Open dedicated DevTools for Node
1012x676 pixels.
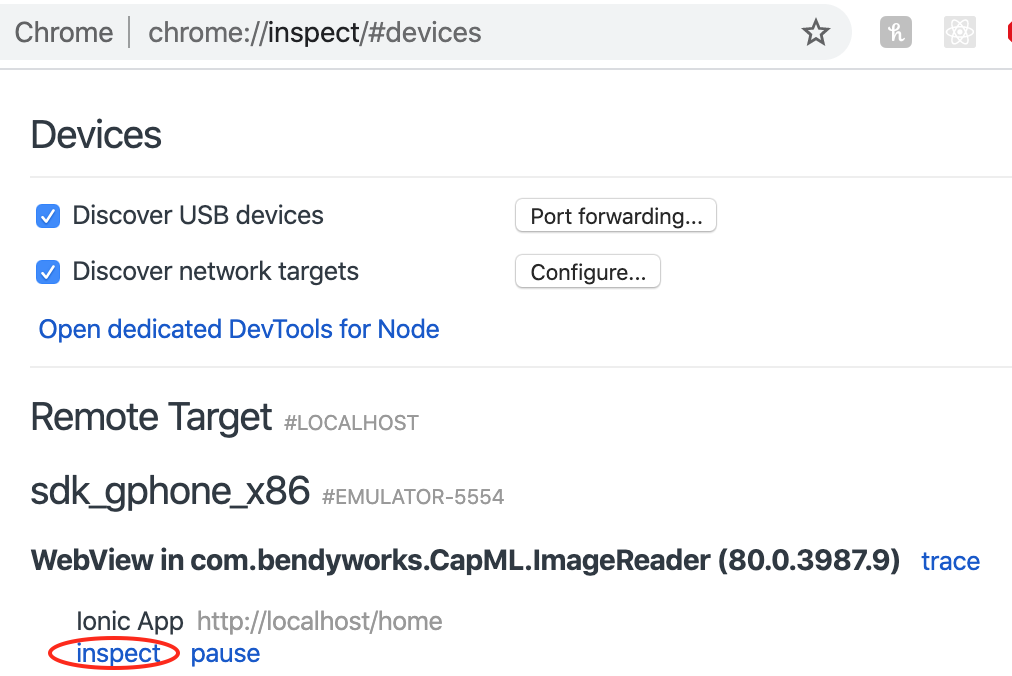pos(238,329)
